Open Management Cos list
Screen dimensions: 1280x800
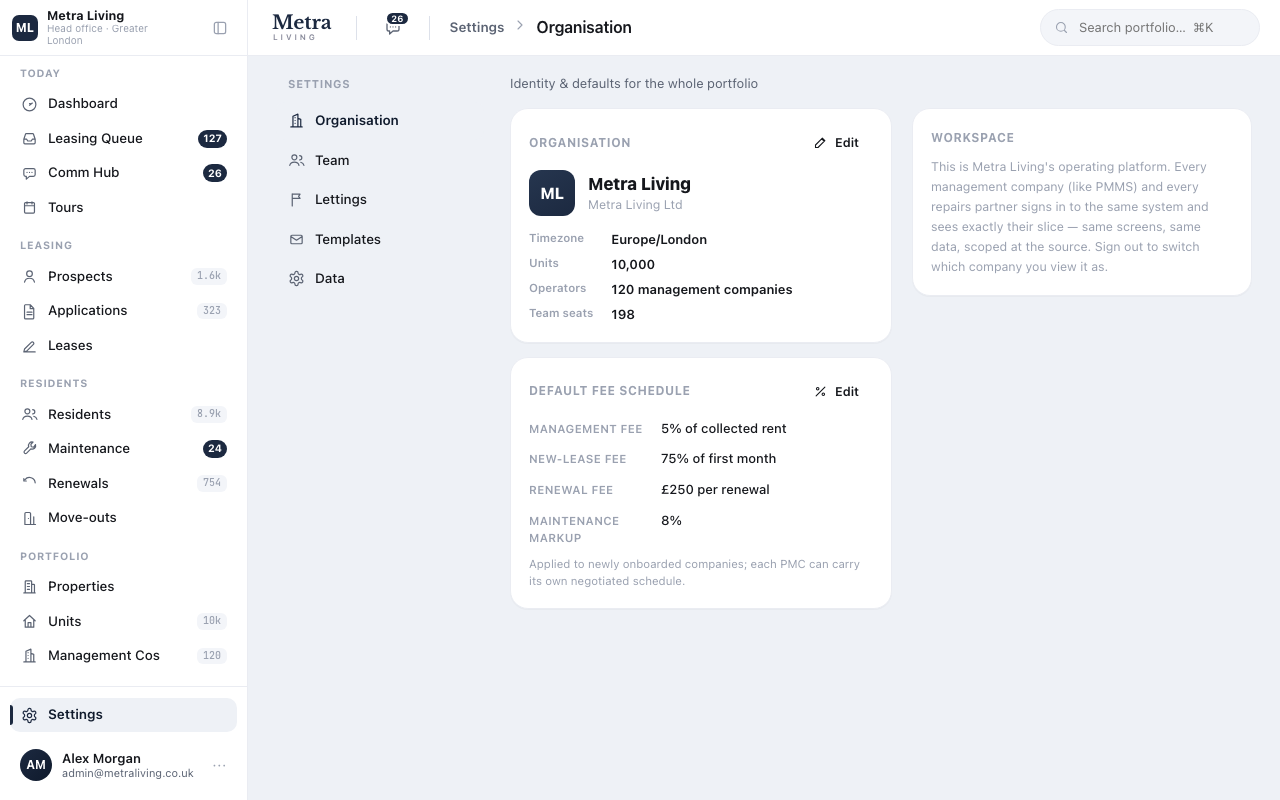click(x=124, y=656)
